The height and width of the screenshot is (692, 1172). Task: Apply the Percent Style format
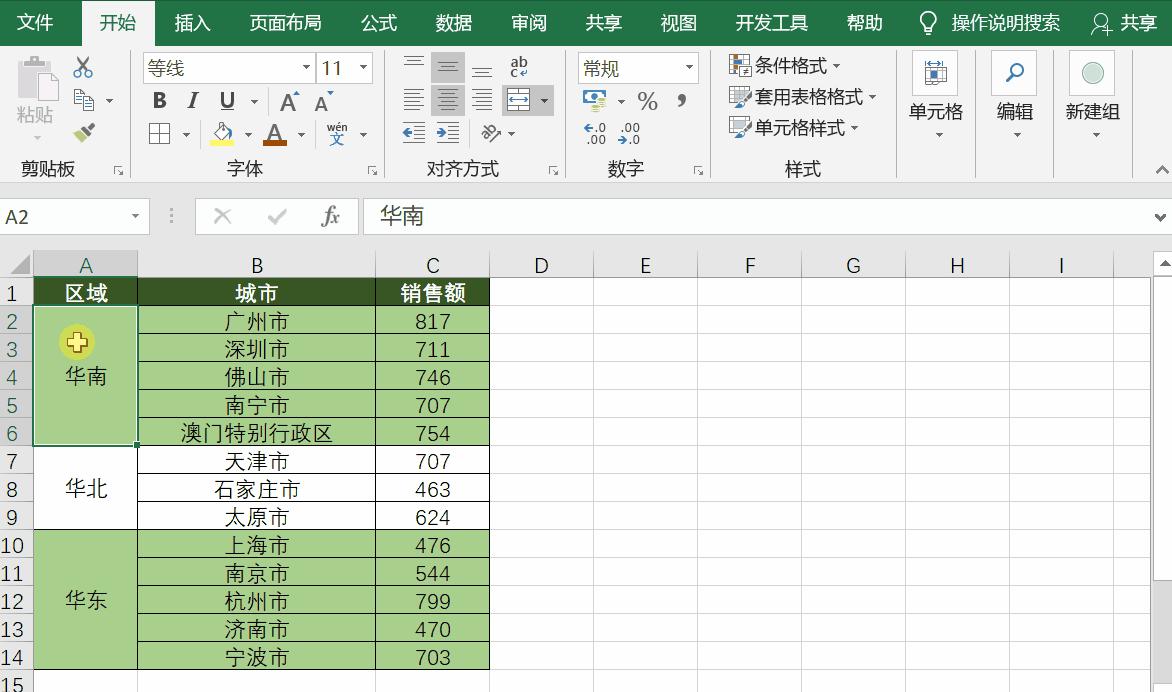648,102
